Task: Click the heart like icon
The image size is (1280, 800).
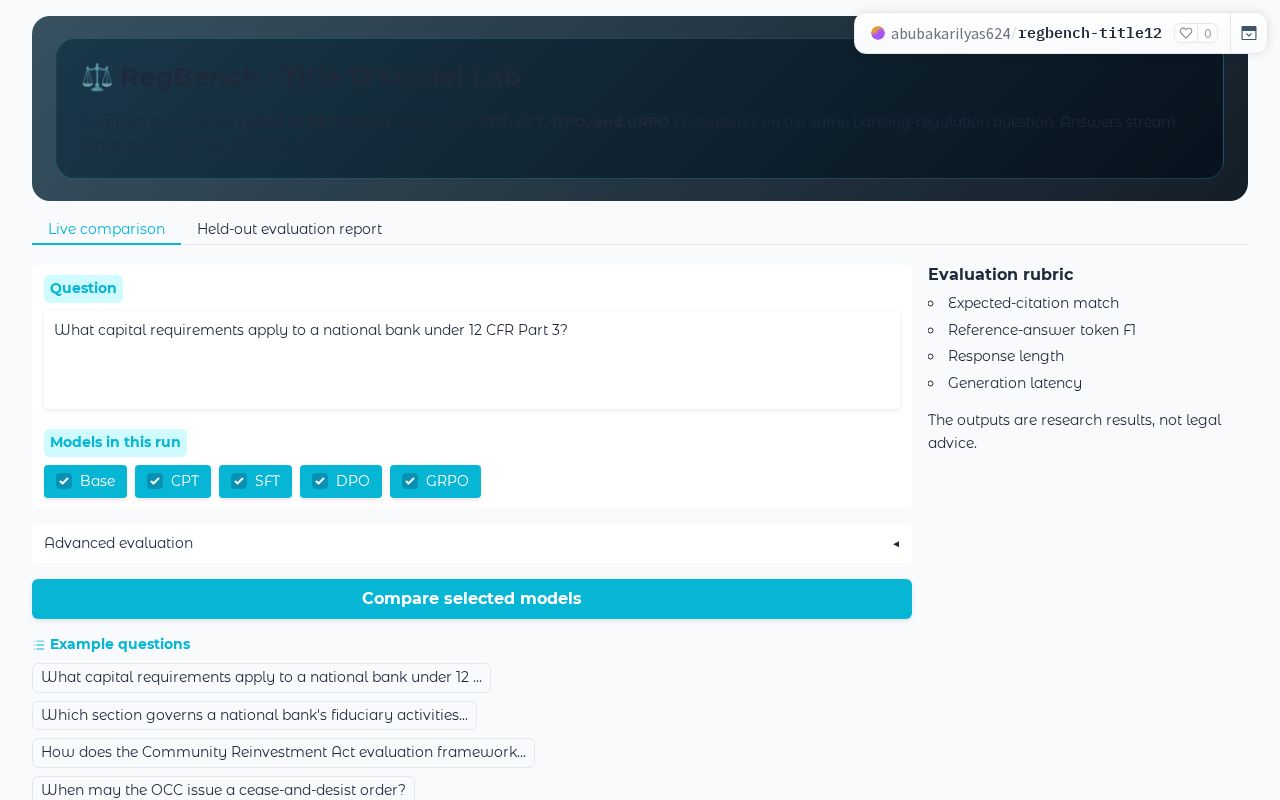Action: click(x=1186, y=33)
